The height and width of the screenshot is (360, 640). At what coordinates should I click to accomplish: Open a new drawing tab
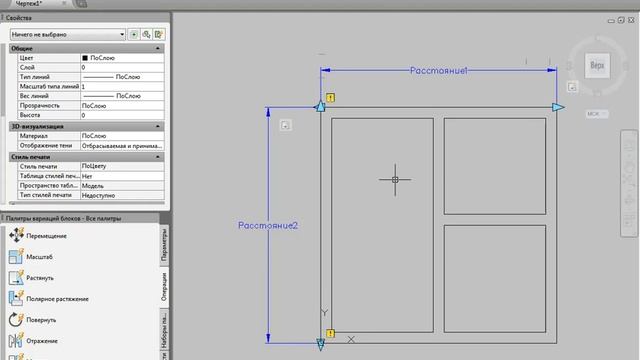point(81,4)
